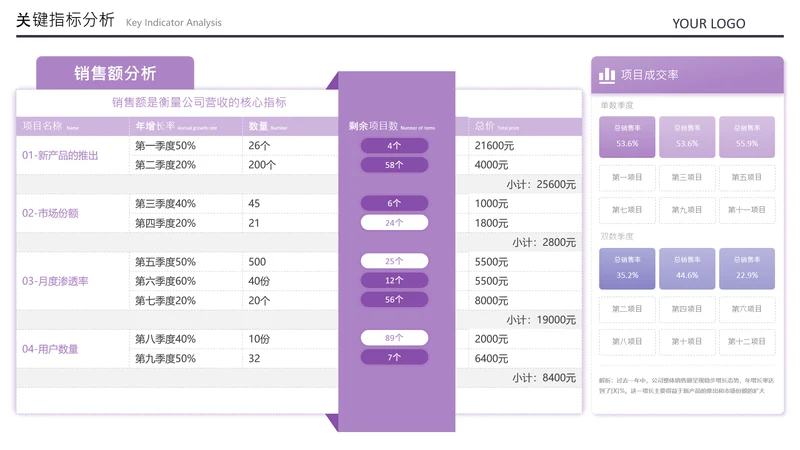Select the 第十一项目 dashed box
The width and height of the screenshot is (800, 450).
click(x=746, y=210)
